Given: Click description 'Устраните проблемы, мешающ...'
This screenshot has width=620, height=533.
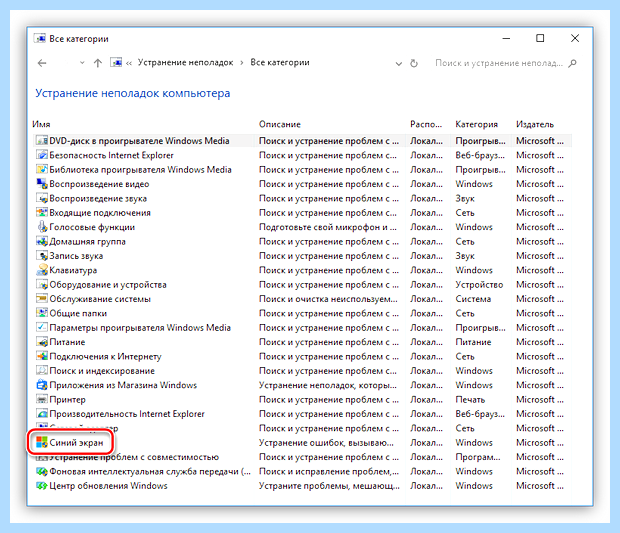Looking at the screenshot, I should click(x=329, y=486).
